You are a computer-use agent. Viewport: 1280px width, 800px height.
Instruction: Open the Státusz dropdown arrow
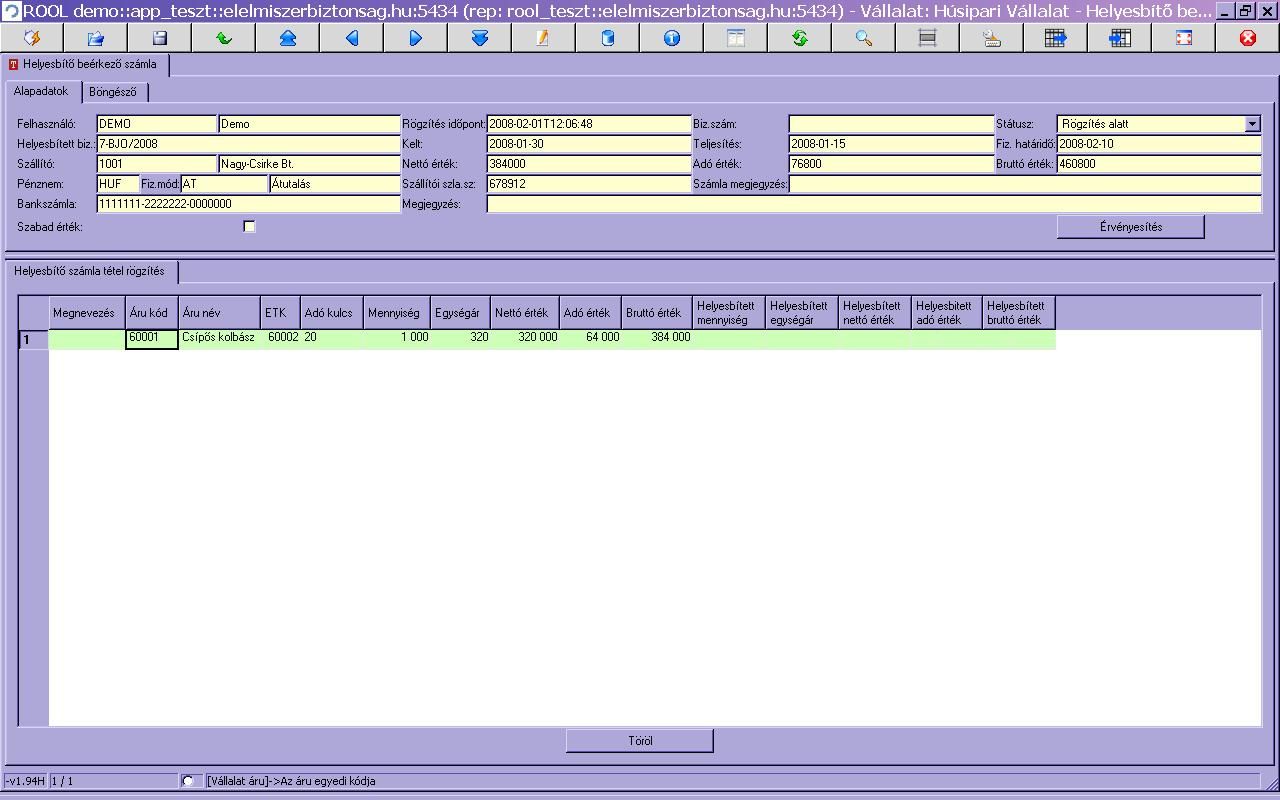pos(1252,124)
